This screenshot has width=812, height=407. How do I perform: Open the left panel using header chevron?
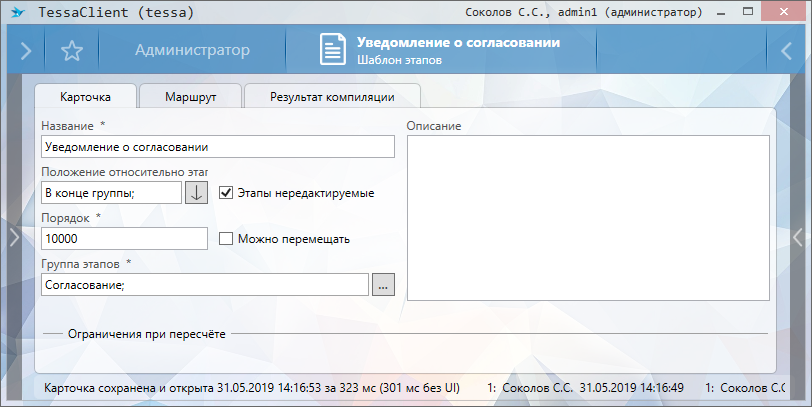click(x=25, y=50)
